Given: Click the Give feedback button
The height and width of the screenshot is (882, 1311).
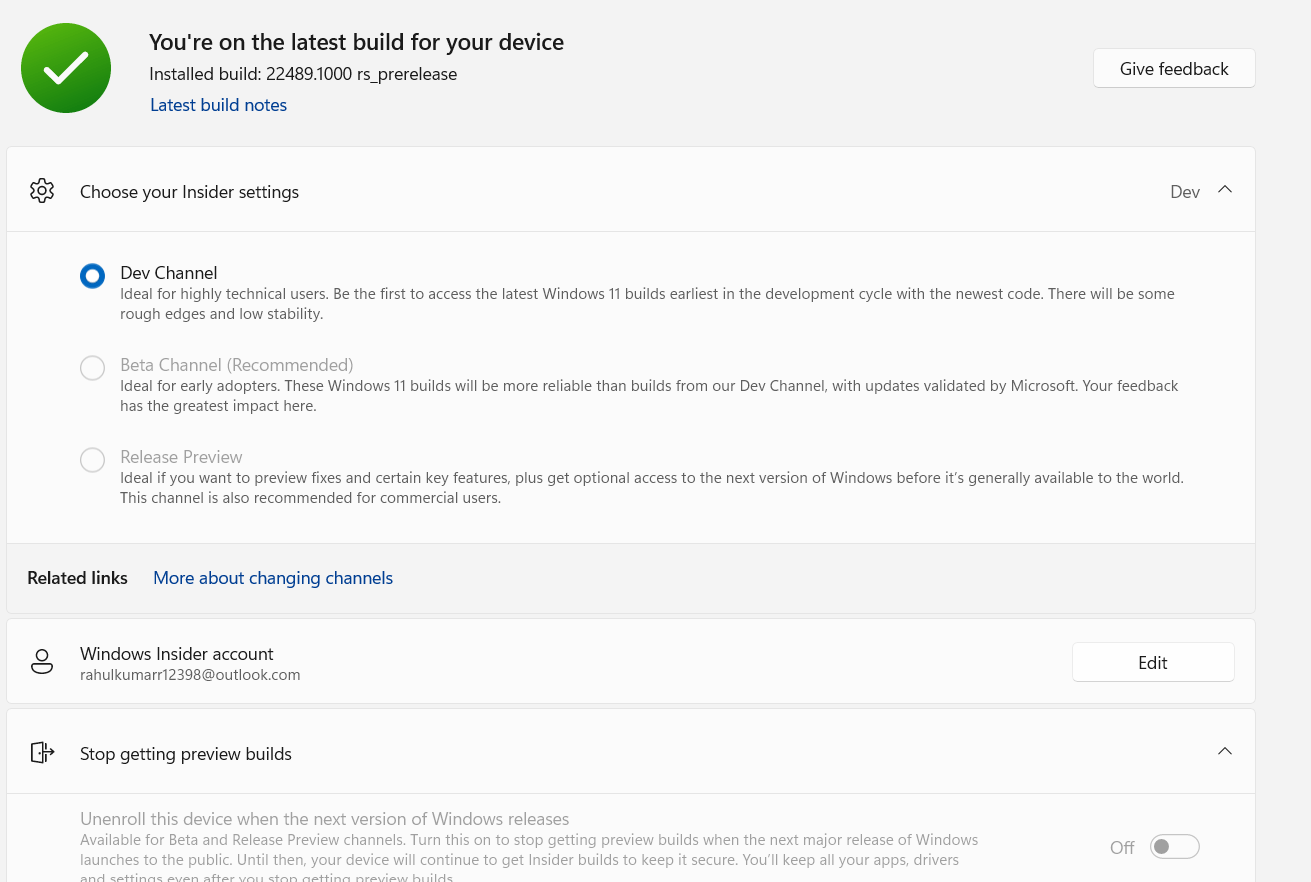Looking at the screenshot, I should pyautogui.click(x=1174, y=68).
